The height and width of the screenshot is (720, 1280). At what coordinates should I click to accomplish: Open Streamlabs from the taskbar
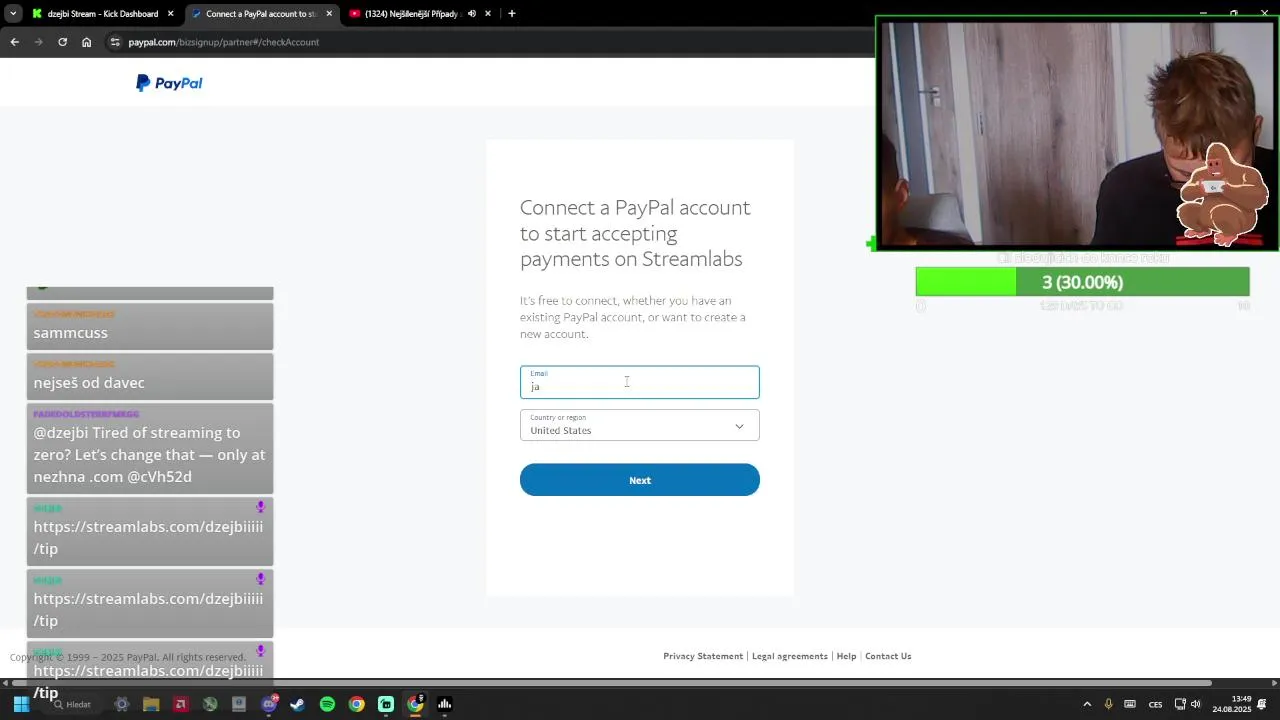point(386,704)
